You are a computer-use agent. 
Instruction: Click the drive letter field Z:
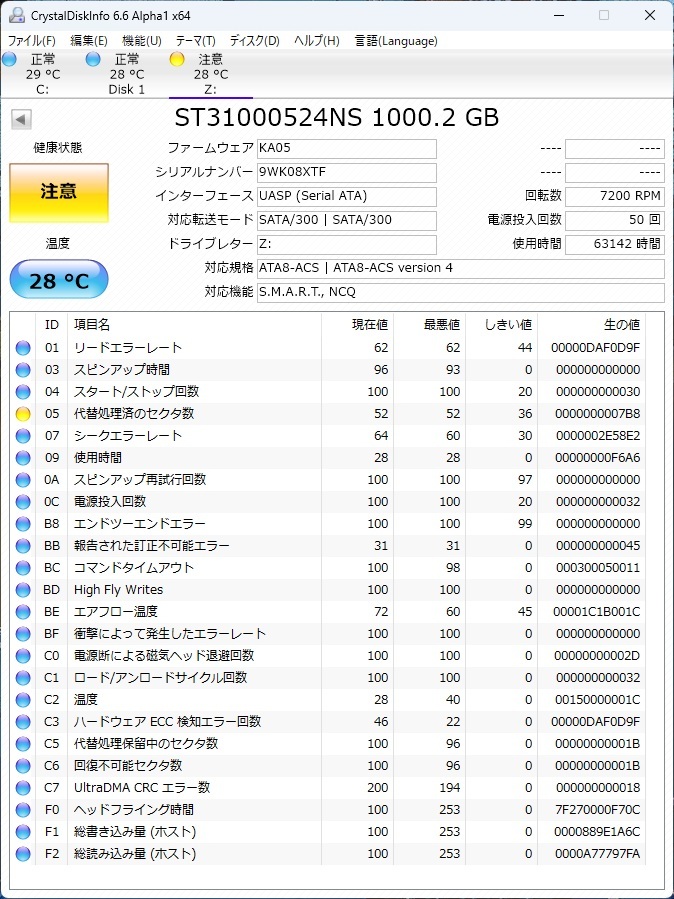click(x=347, y=244)
